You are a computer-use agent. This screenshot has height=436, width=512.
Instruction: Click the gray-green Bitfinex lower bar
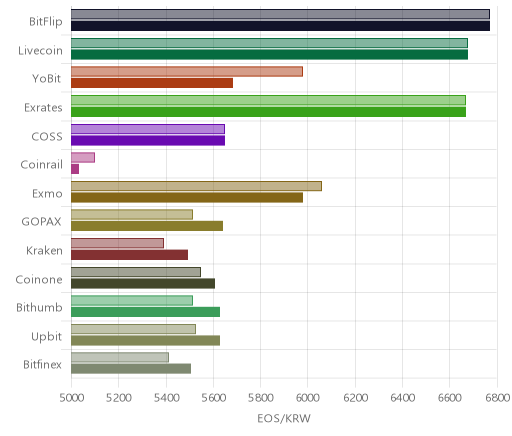[x=131, y=369]
